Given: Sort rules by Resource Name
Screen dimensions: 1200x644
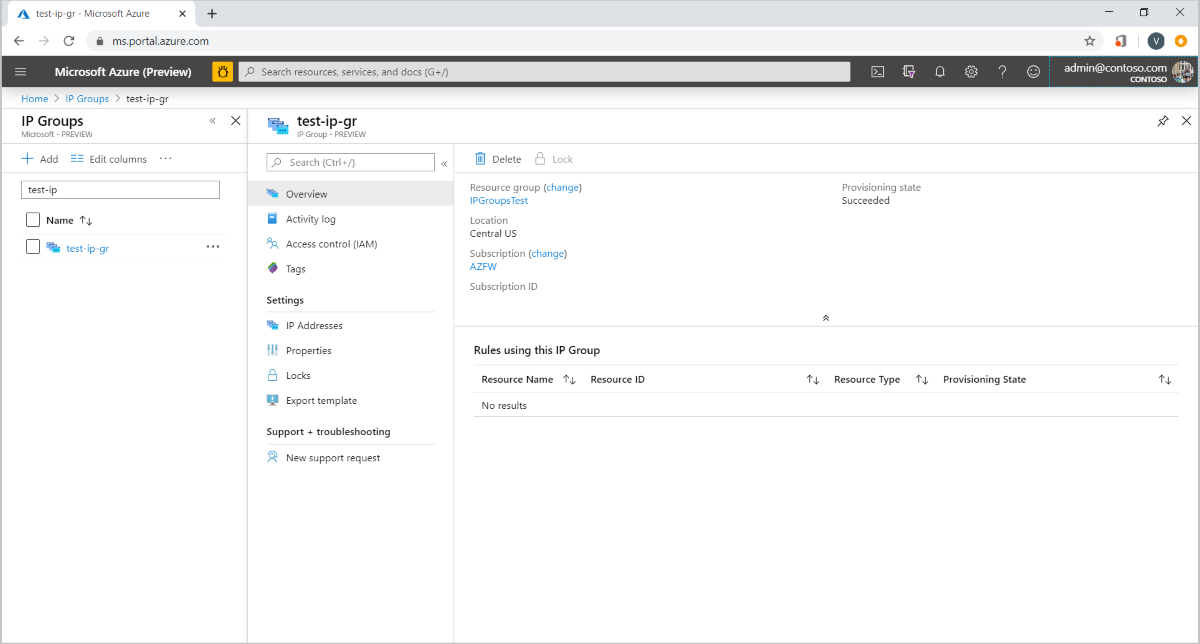Looking at the screenshot, I should (569, 379).
